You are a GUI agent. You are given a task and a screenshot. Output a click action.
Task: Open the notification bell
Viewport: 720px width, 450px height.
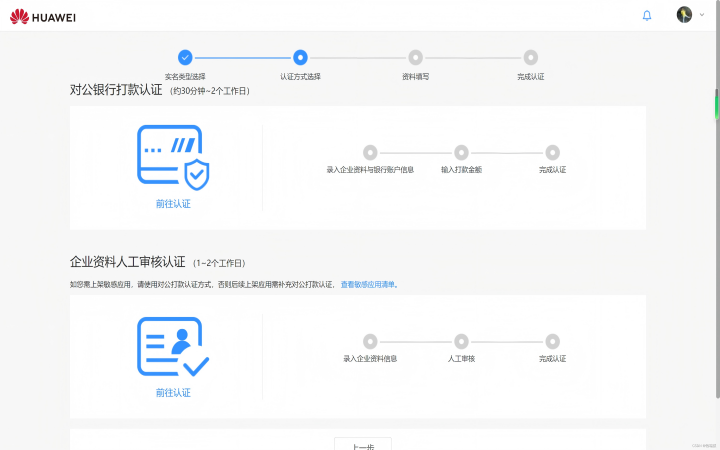click(647, 16)
